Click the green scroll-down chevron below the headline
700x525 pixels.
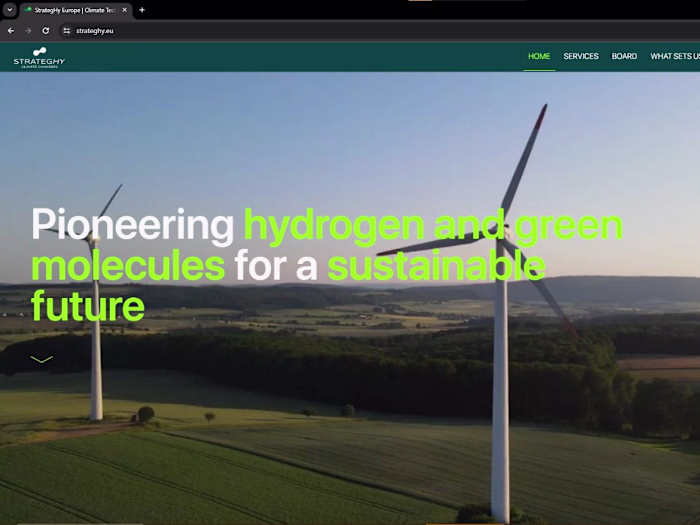[42, 359]
